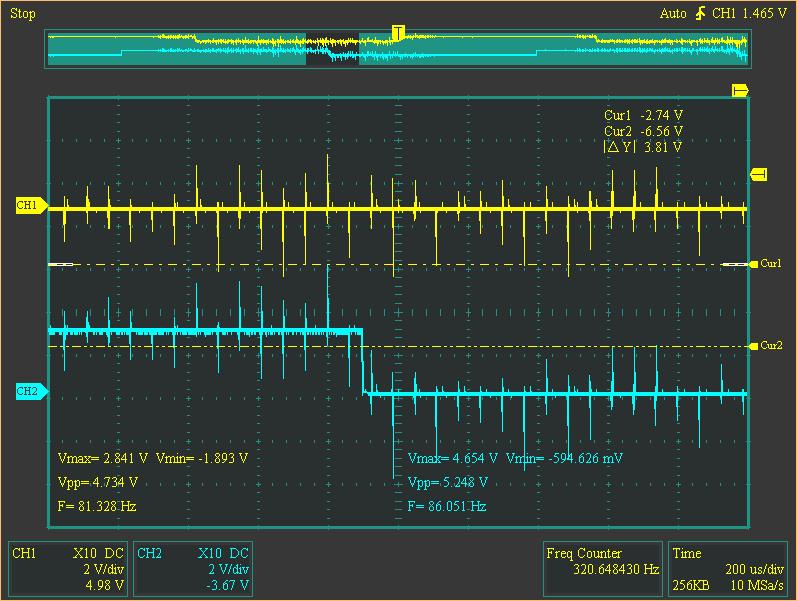Viewport: 797px width, 601px height.
Task: Click the waveform overview memory bar
Action: pyautogui.click(x=397, y=49)
